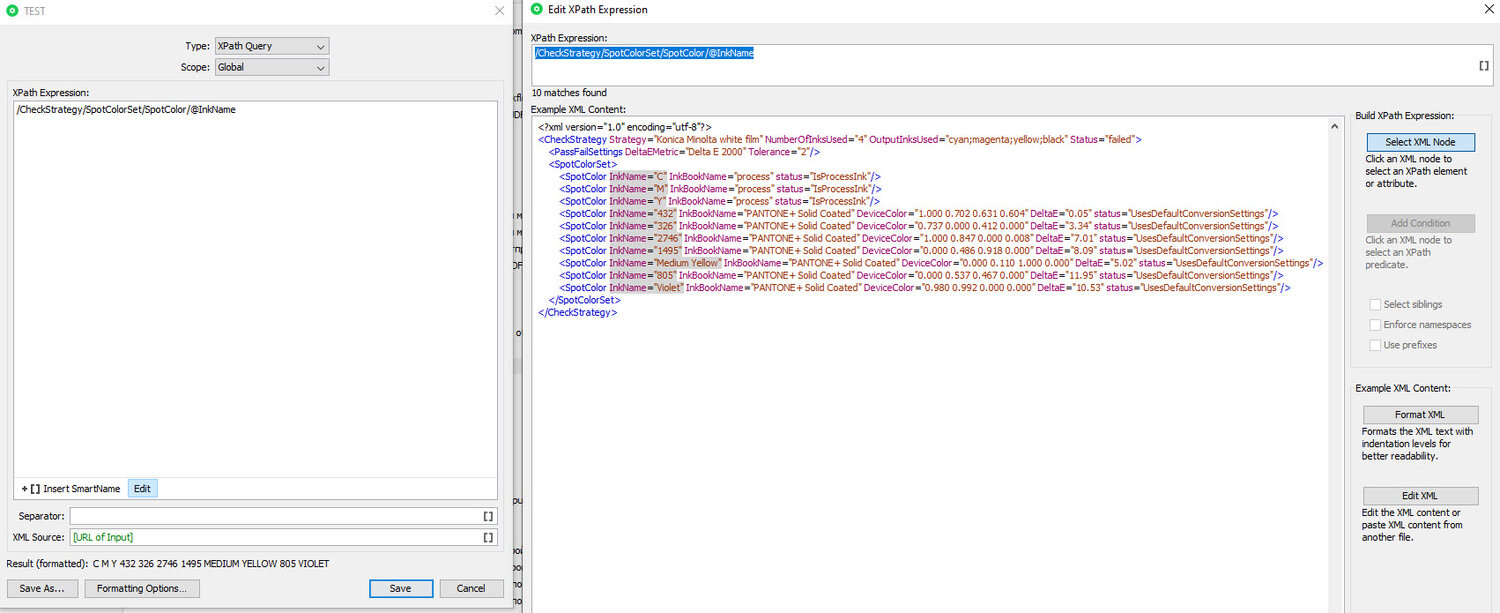The image size is (1500, 613).
Task: Check the Use prefixes option
Action: point(1375,345)
